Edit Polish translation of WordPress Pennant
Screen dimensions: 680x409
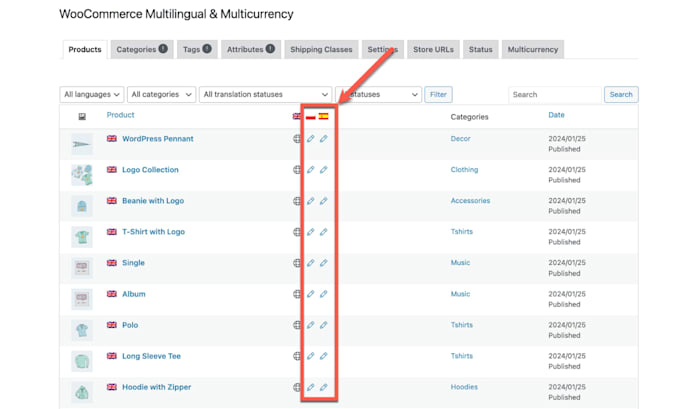(x=311, y=139)
